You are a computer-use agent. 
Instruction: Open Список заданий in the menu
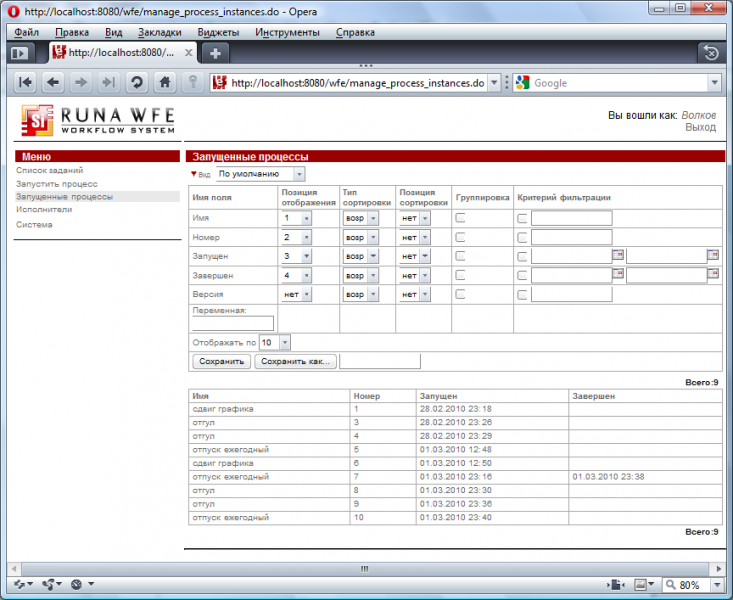coord(50,170)
